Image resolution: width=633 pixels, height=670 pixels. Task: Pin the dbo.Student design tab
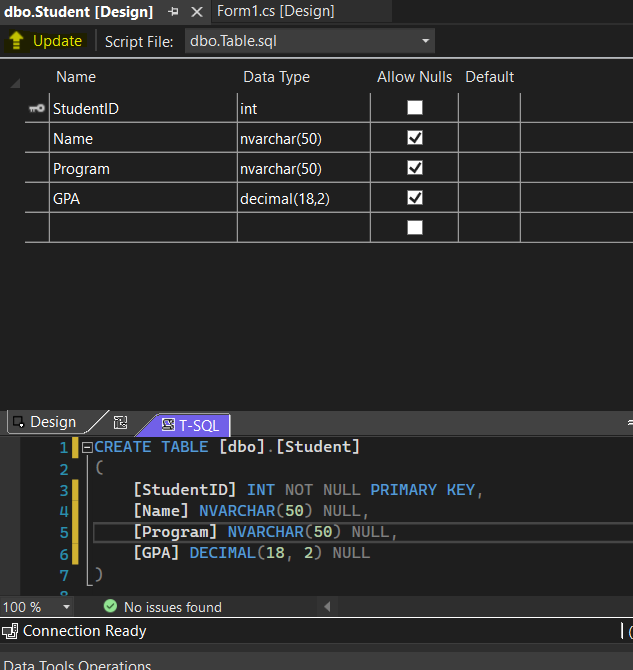point(174,12)
